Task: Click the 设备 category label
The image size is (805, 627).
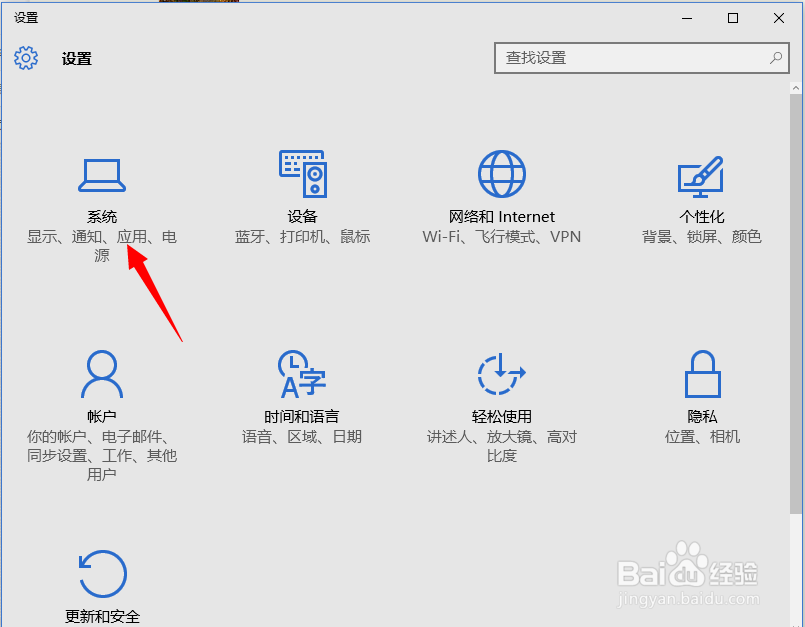Action: pos(302,217)
